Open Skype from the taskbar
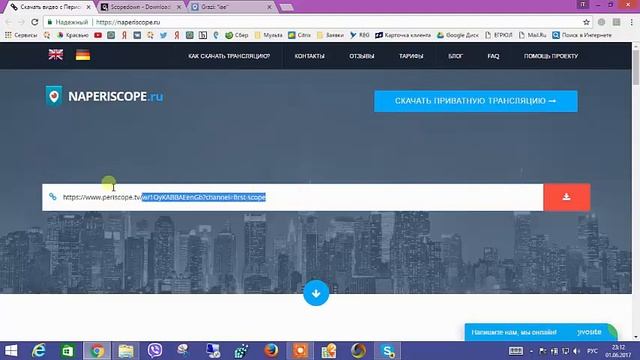 pyautogui.click(x=387, y=351)
